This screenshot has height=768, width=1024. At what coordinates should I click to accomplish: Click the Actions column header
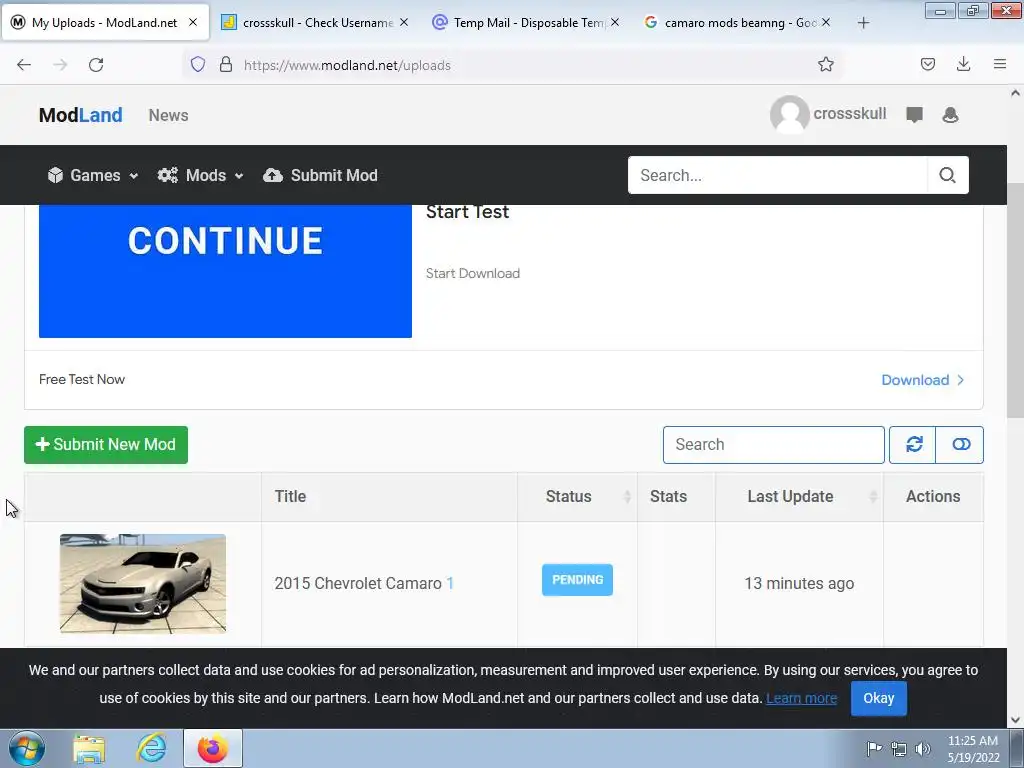pyautogui.click(x=933, y=496)
